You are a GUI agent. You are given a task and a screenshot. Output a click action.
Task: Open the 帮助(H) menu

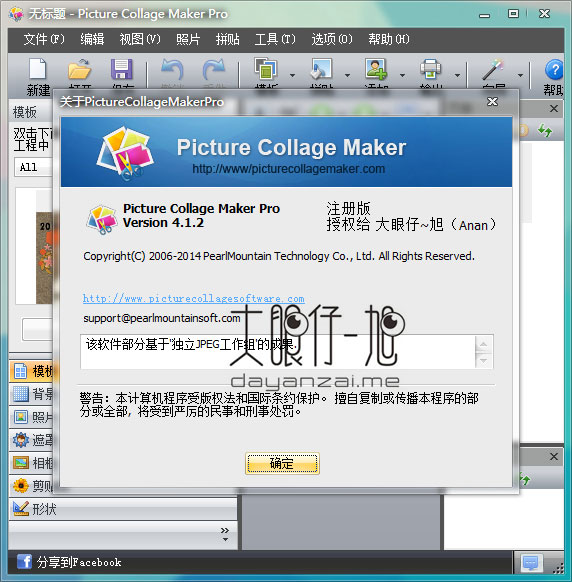[389, 39]
